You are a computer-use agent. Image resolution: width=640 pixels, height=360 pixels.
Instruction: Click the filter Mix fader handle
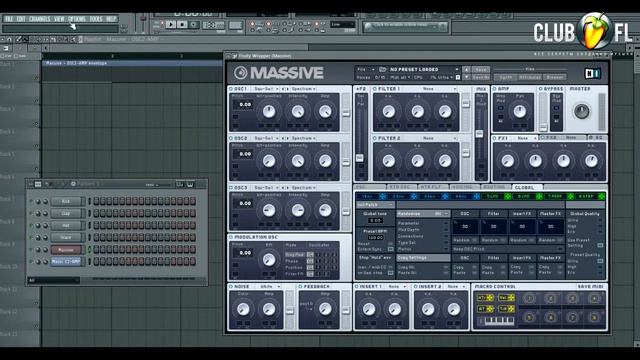pos(480,133)
